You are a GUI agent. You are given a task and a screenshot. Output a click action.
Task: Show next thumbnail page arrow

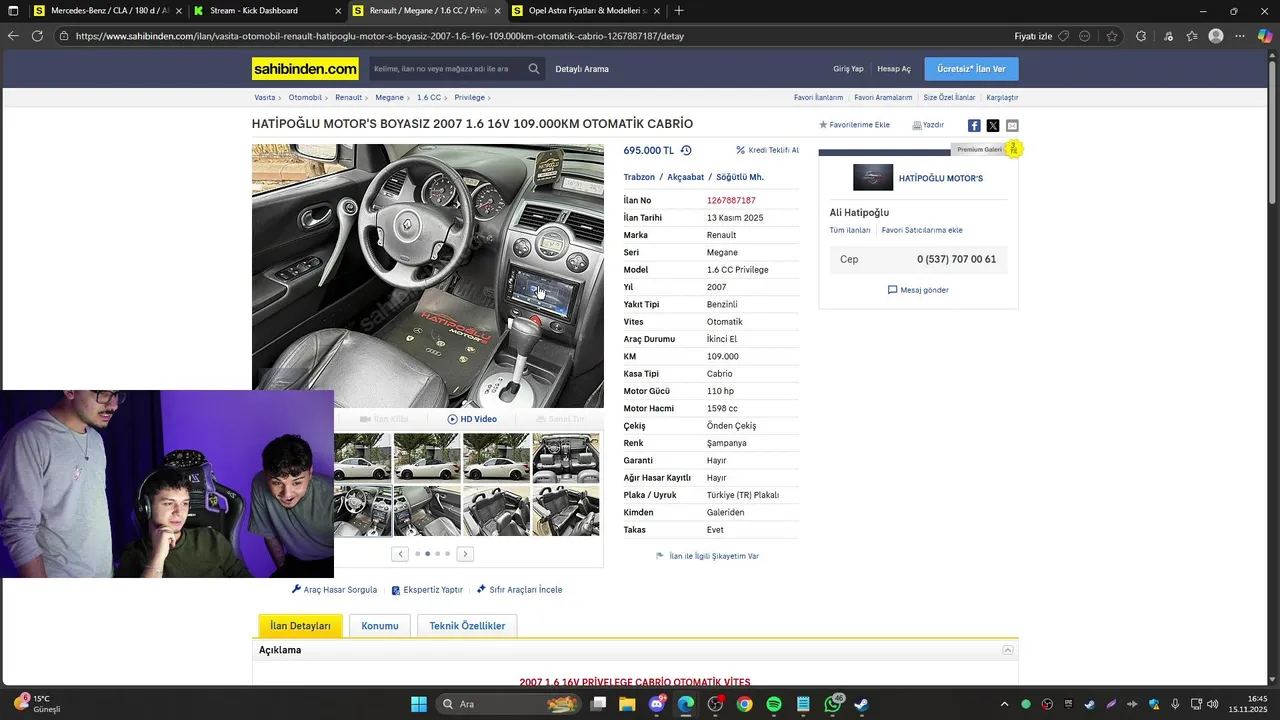(465, 554)
